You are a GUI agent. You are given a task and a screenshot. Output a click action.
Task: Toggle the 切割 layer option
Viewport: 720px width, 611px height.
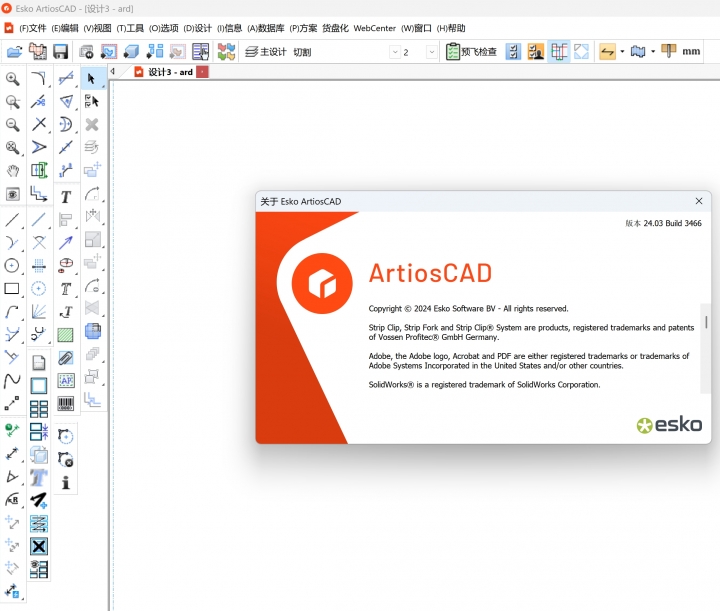[302, 52]
